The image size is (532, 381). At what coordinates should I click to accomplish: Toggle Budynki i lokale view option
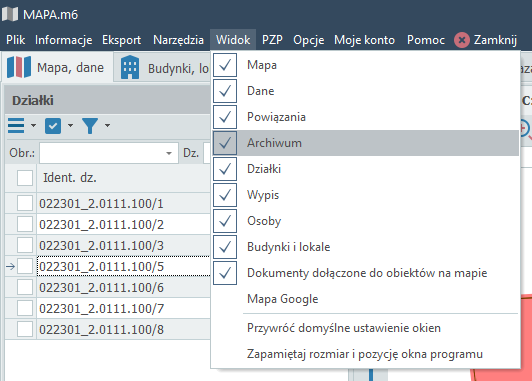click(x=366, y=247)
